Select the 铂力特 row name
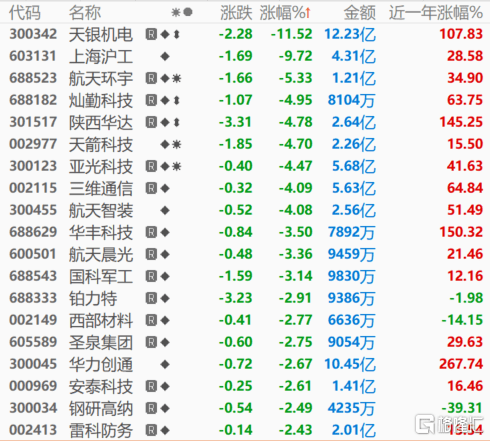The image size is (490, 441). coord(93,298)
